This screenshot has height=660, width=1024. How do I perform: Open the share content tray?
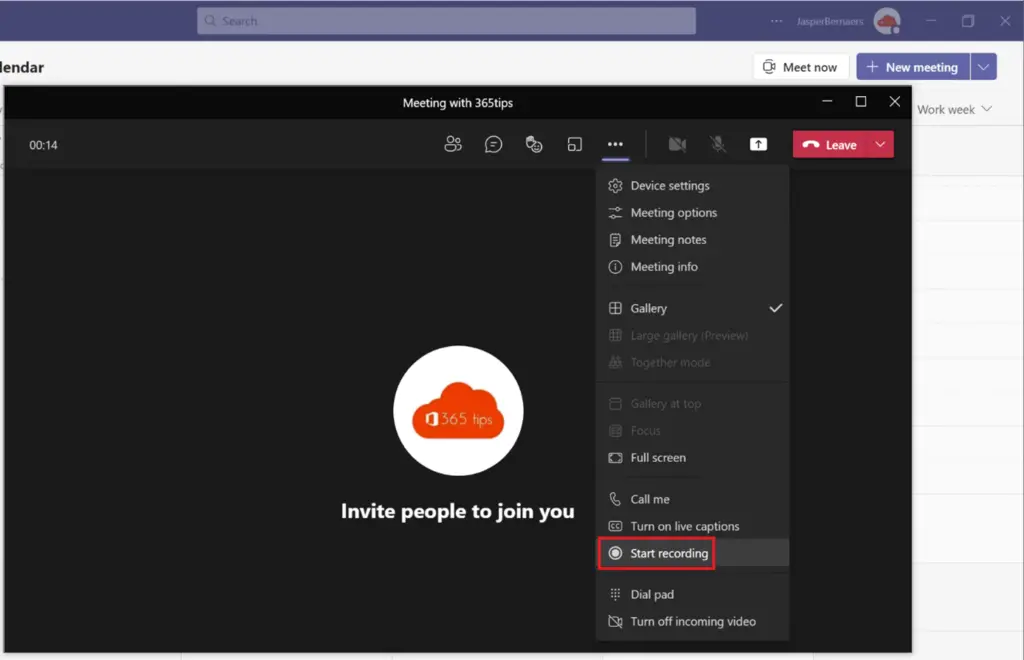tap(758, 144)
